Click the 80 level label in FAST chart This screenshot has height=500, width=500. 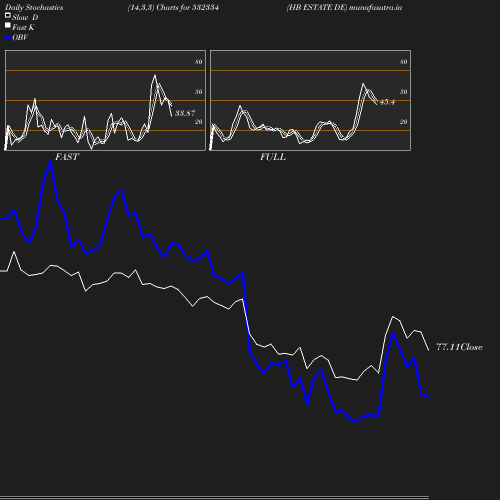click(199, 62)
